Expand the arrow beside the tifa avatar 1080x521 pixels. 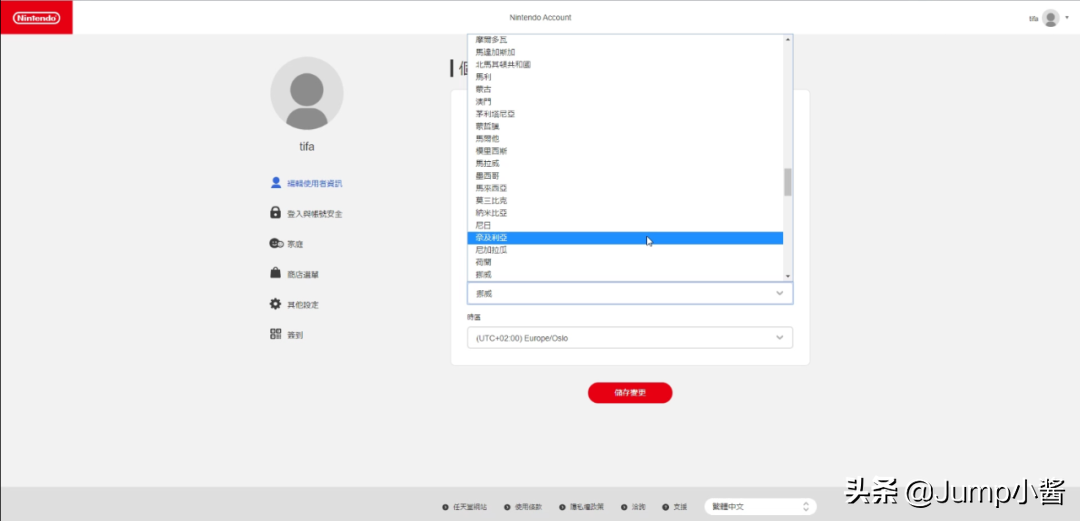pyautogui.click(x=1067, y=17)
